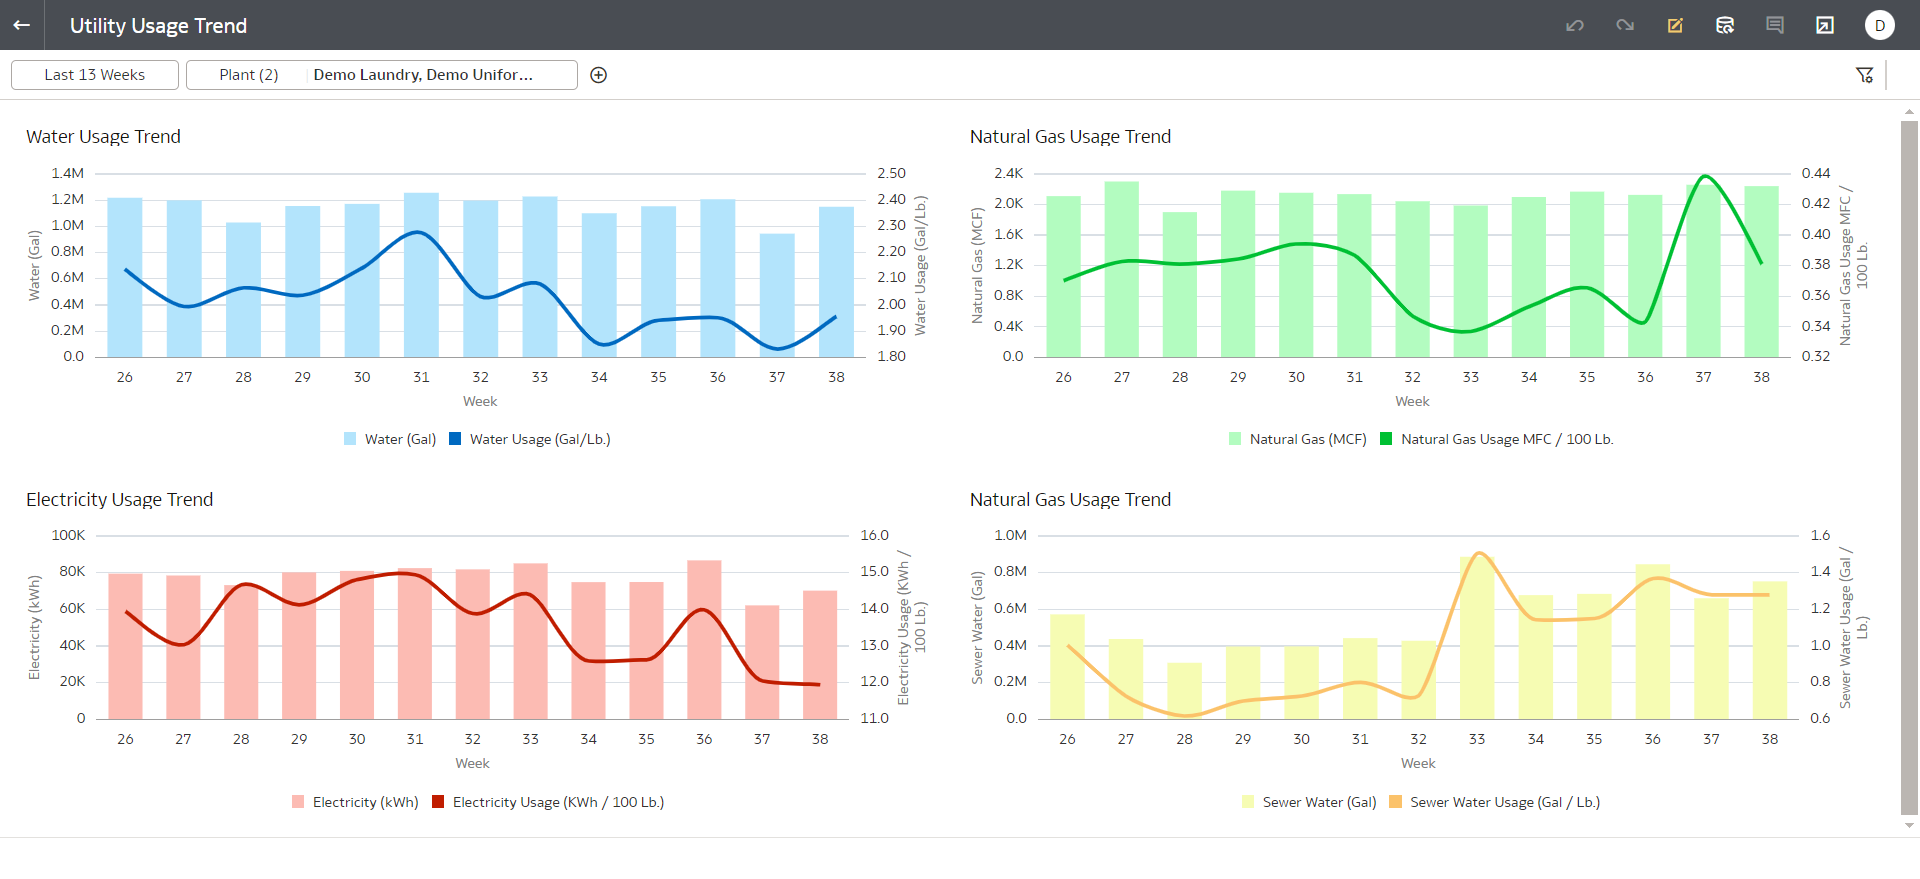Click Natural Gas (MCF) legend swatch
Viewport: 1920px width, 879px height.
(x=1235, y=439)
